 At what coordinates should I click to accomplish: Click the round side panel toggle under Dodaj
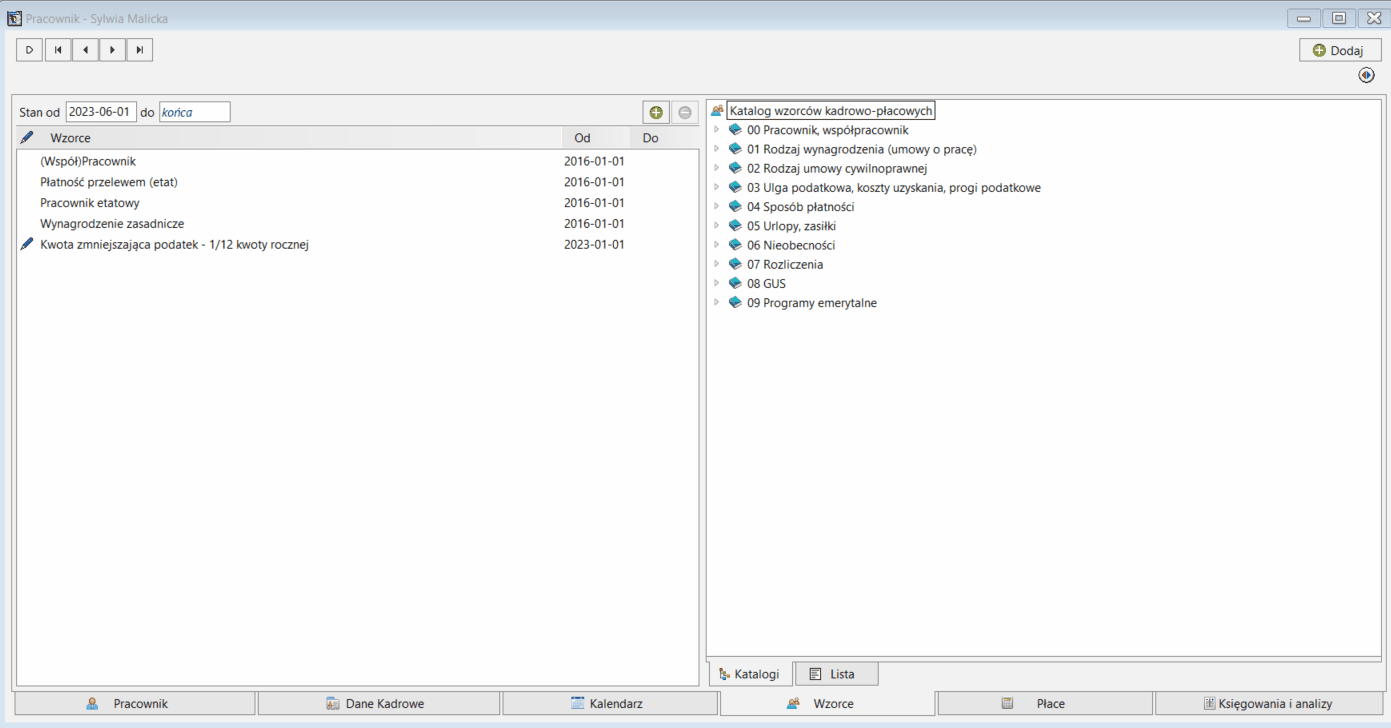[1367, 75]
